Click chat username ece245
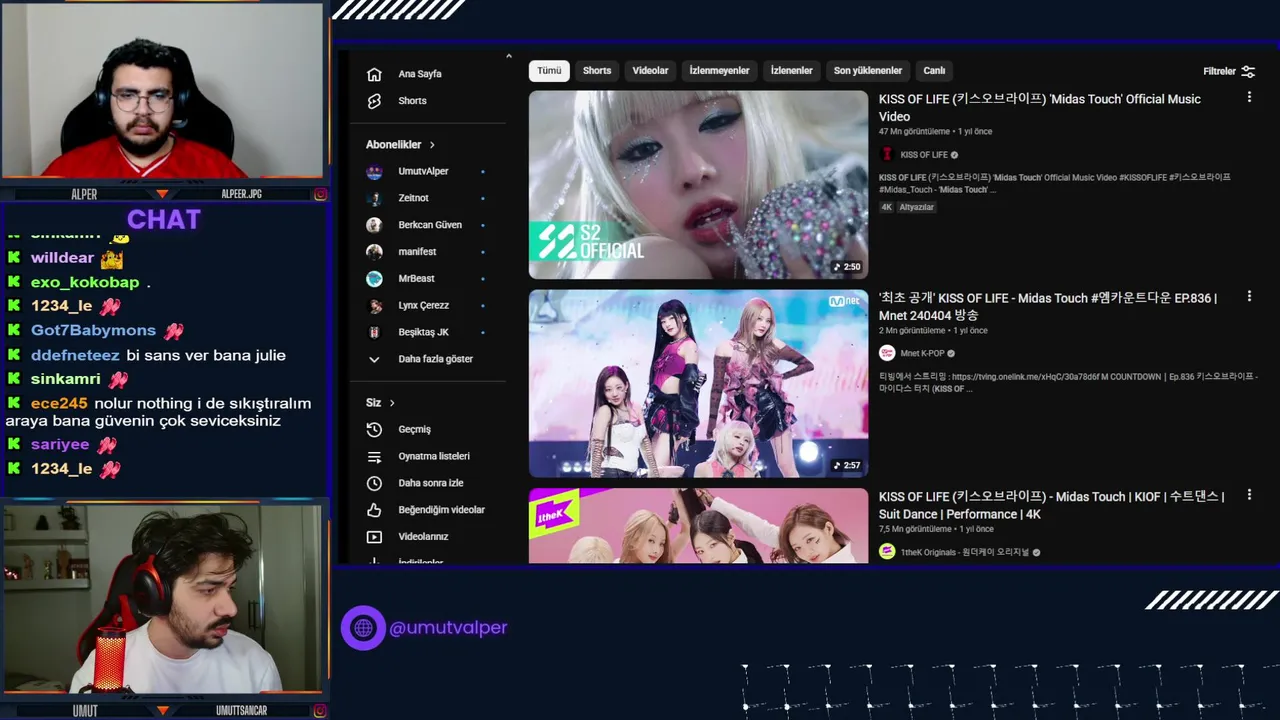 click(59, 403)
